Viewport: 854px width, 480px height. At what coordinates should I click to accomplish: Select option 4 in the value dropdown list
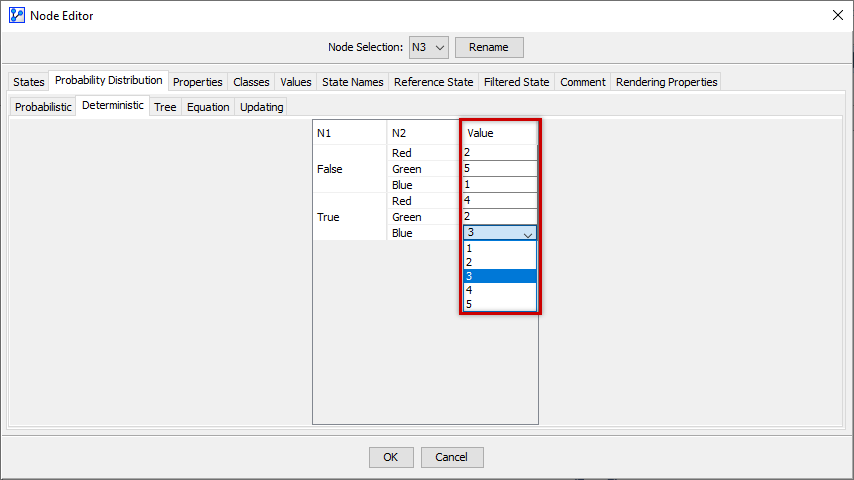pyautogui.click(x=499, y=290)
